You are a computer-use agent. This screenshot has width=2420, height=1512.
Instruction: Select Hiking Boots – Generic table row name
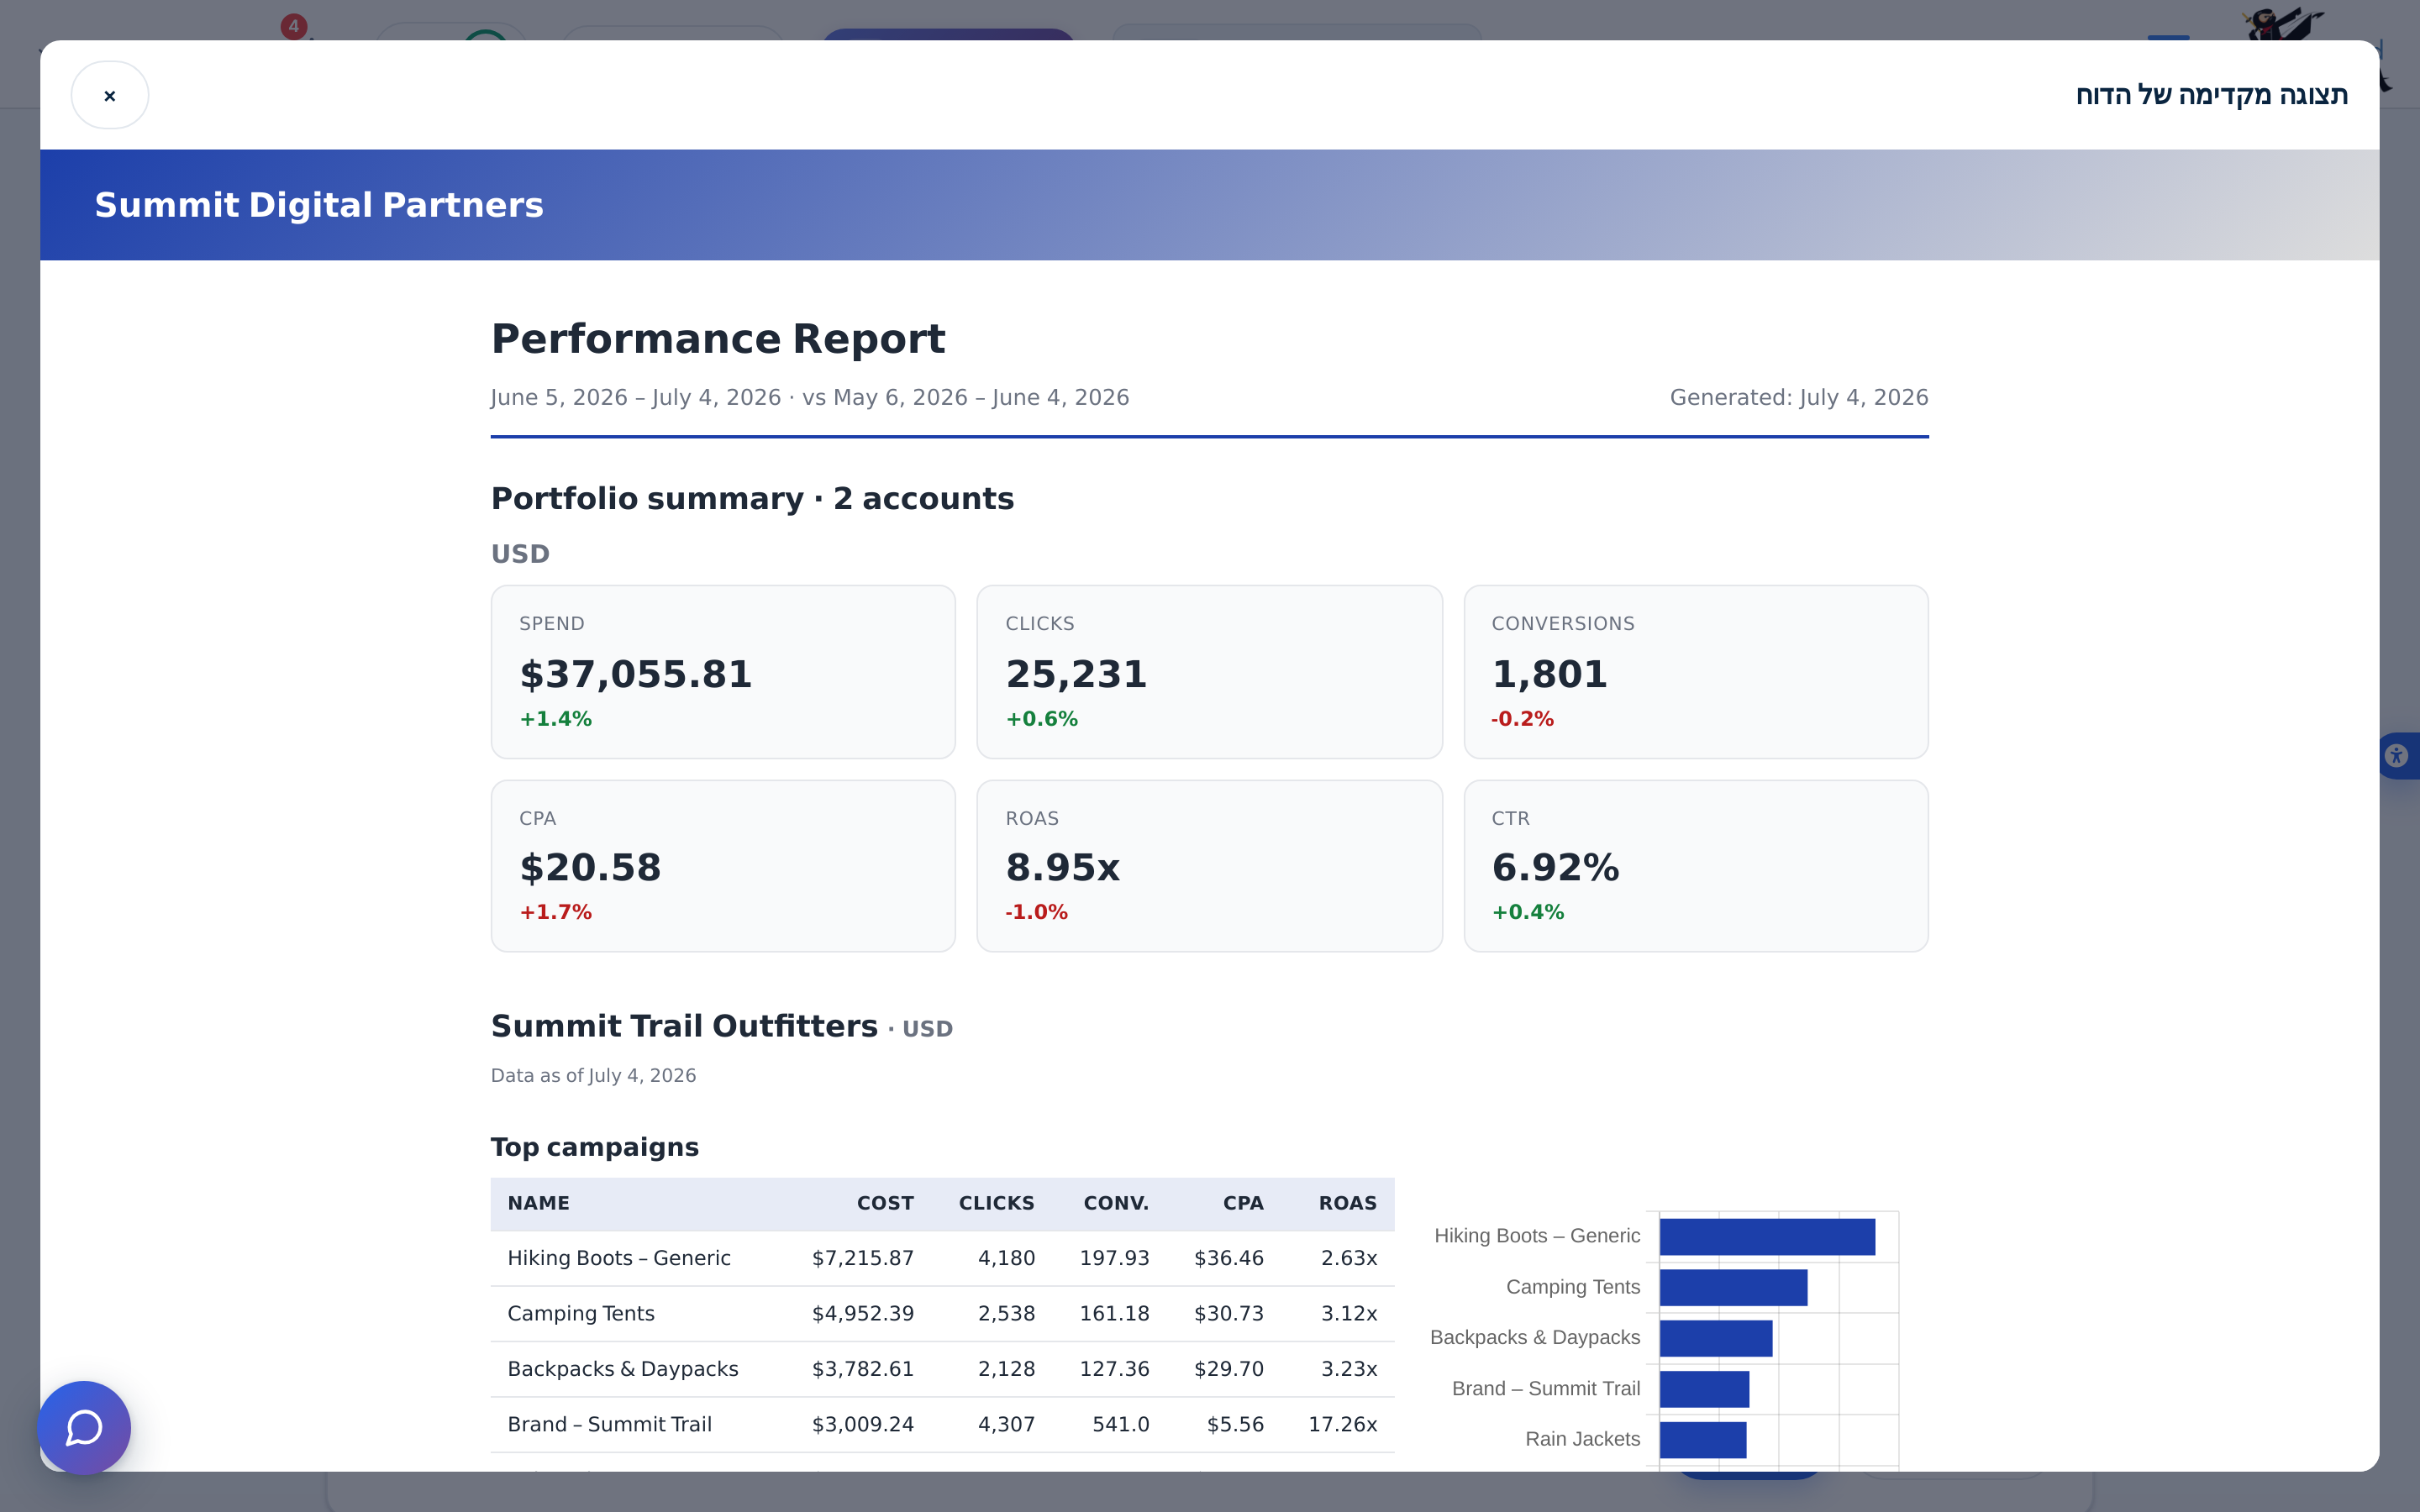[618, 1258]
